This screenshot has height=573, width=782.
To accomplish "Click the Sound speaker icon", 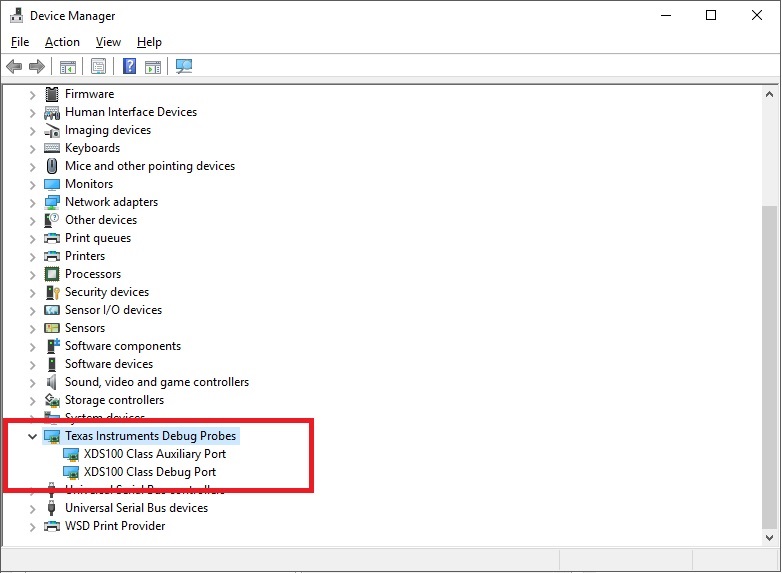I will point(51,382).
